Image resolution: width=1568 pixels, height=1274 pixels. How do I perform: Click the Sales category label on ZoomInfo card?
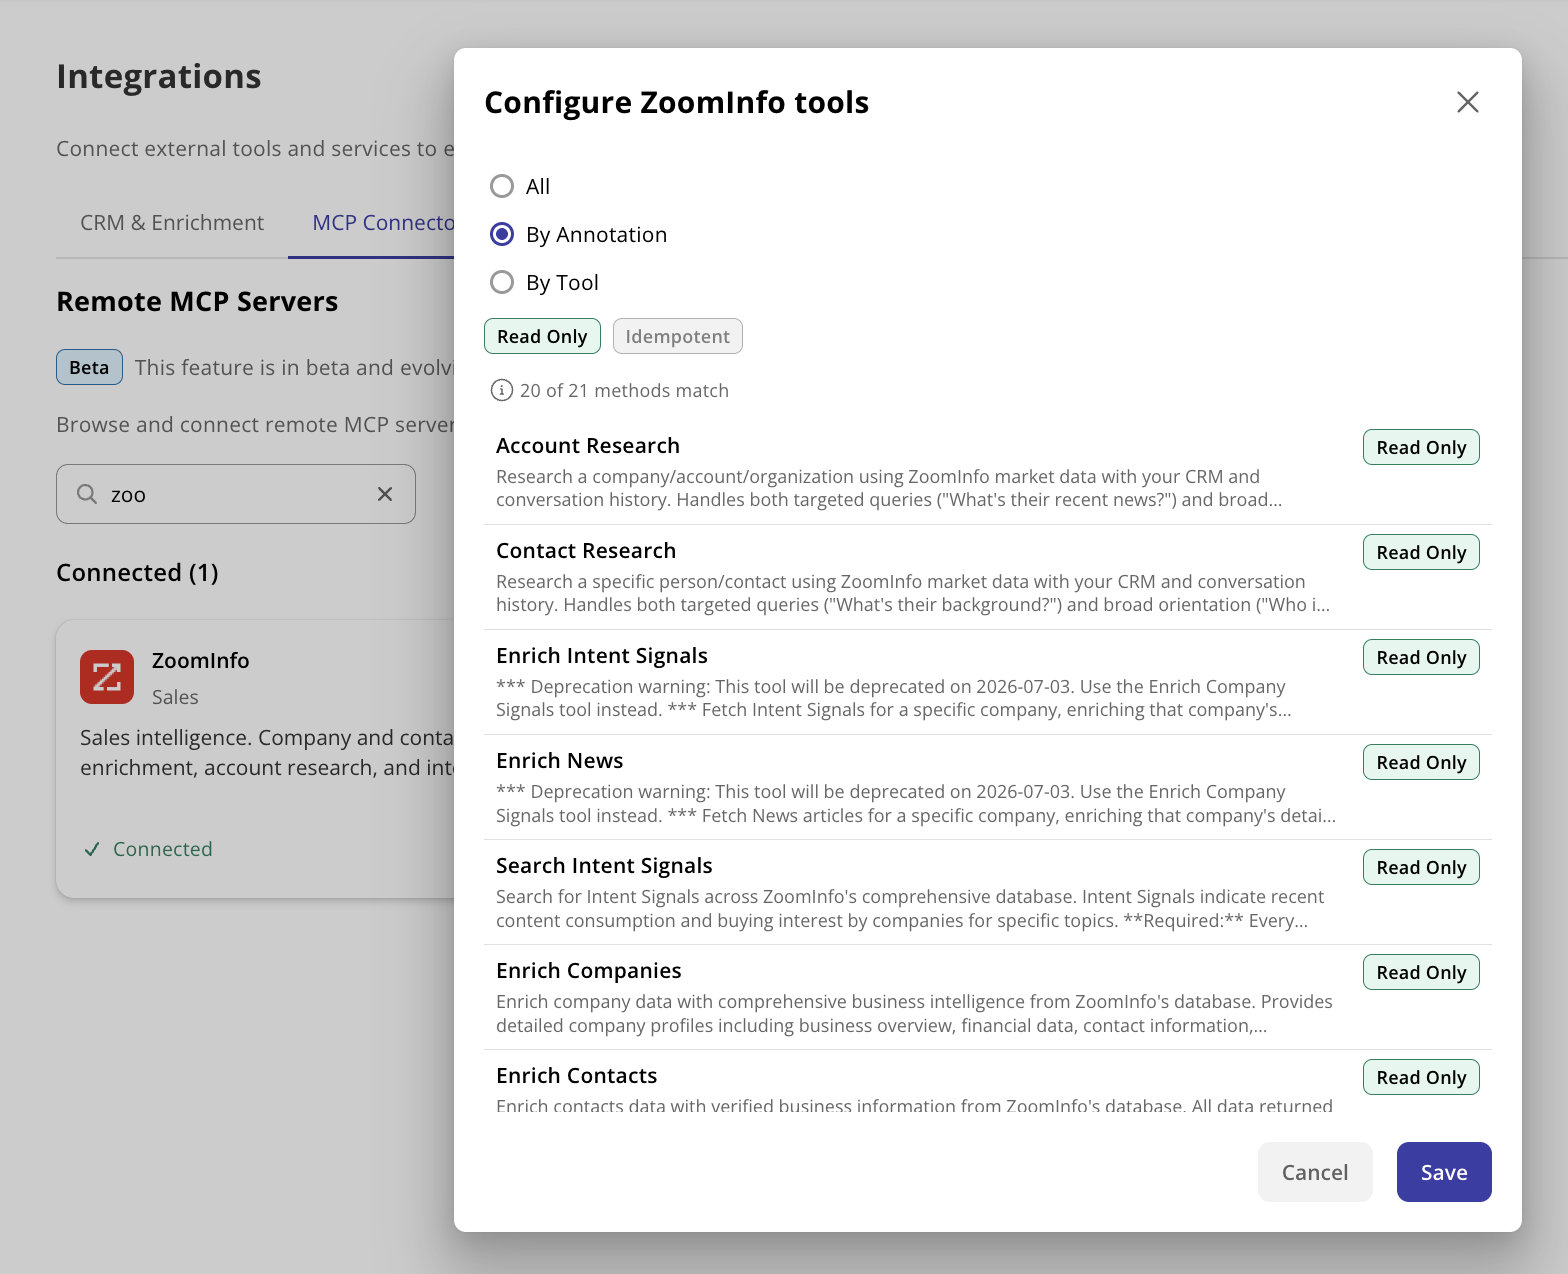(175, 697)
